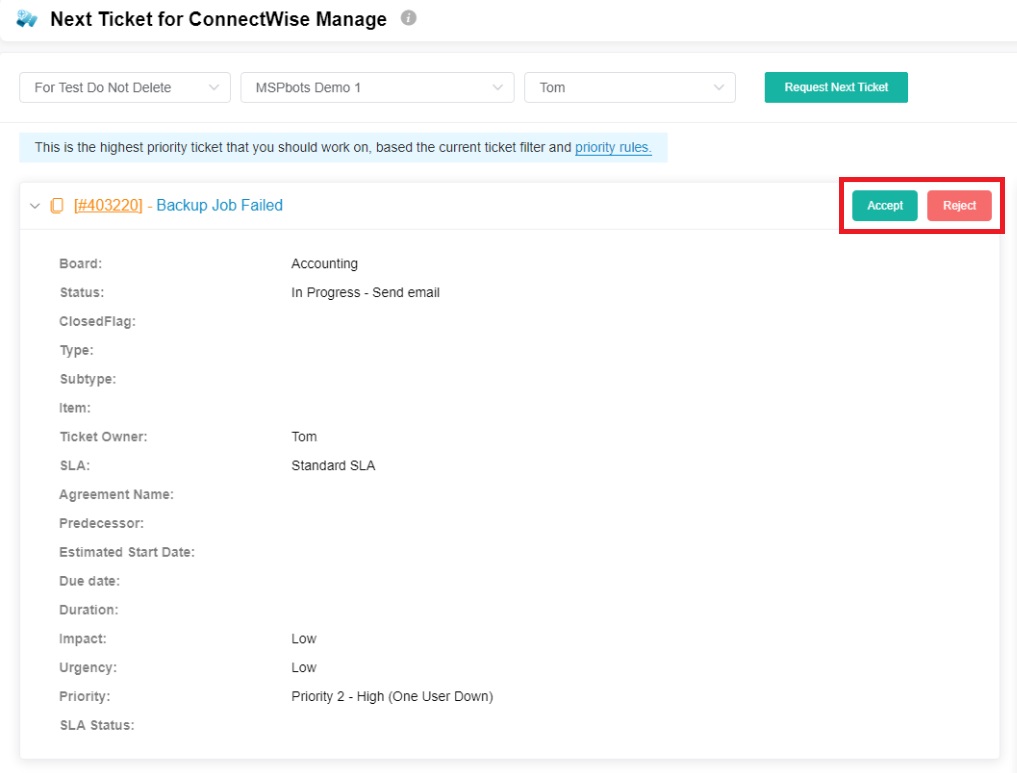Reject the Backup Job Failed ticket
The height and width of the screenshot is (773, 1017).
point(959,206)
